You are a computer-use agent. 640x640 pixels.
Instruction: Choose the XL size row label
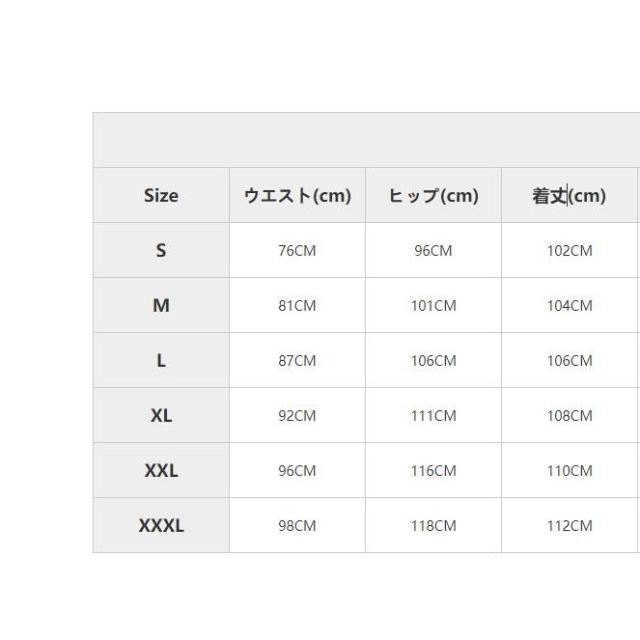click(161, 416)
